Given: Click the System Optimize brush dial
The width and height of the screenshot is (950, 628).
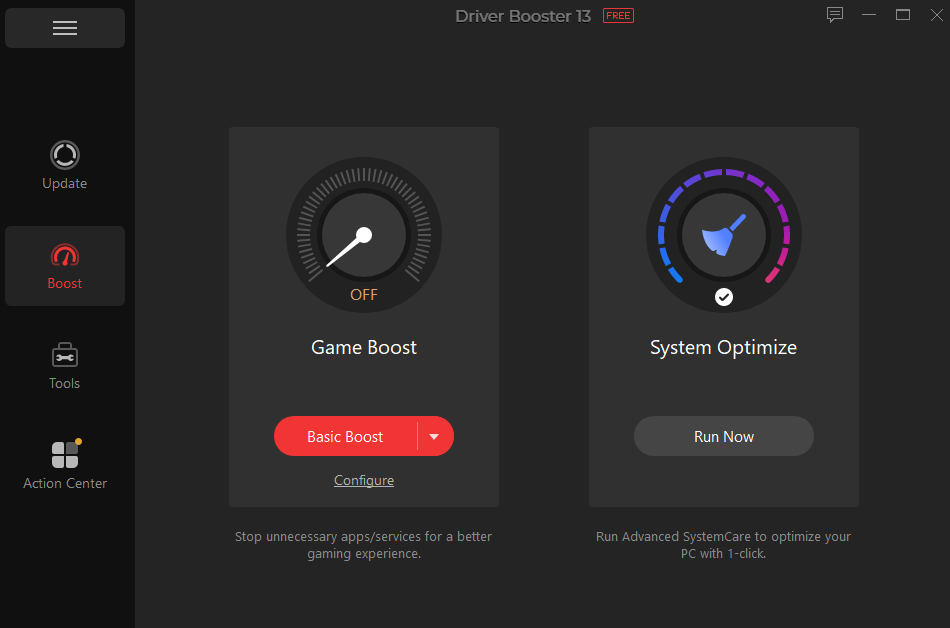Looking at the screenshot, I should coord(723,235).
